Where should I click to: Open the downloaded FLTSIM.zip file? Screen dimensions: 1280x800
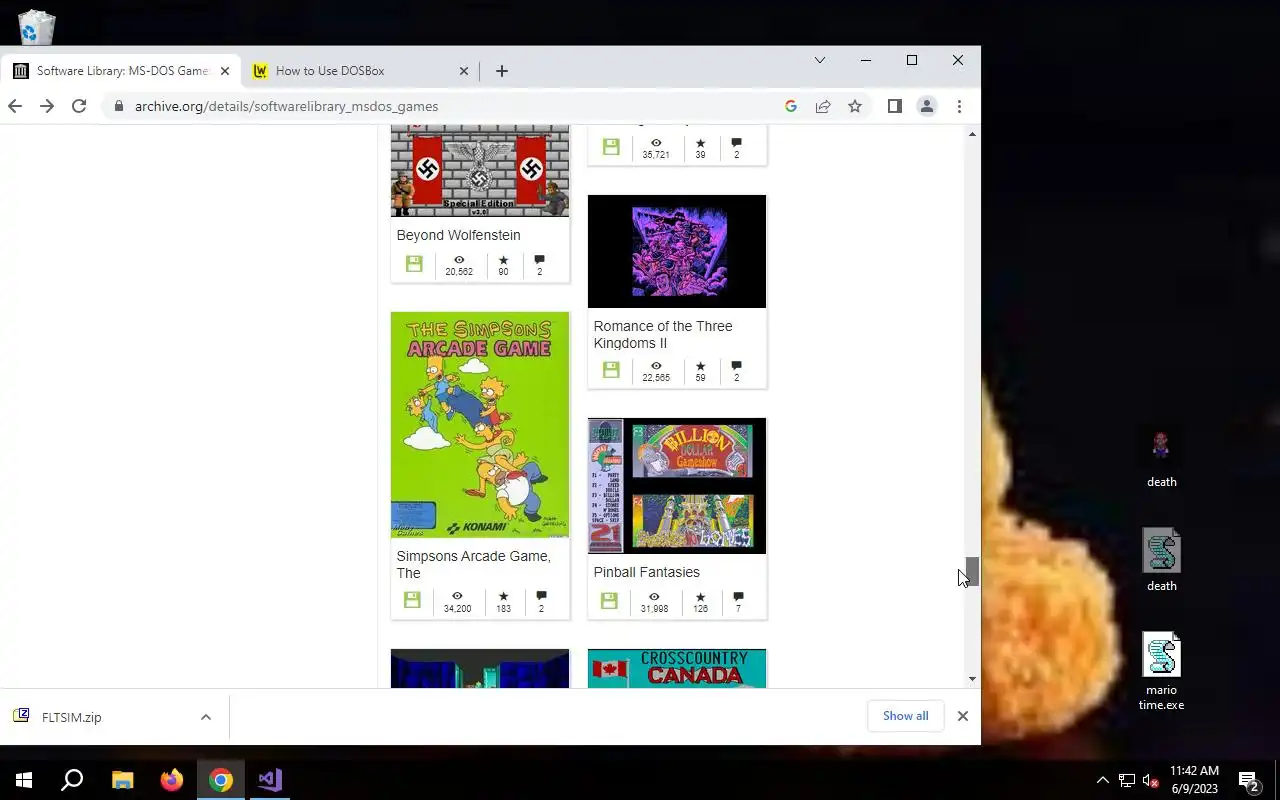pyautogui.click(x=72, y=717)
